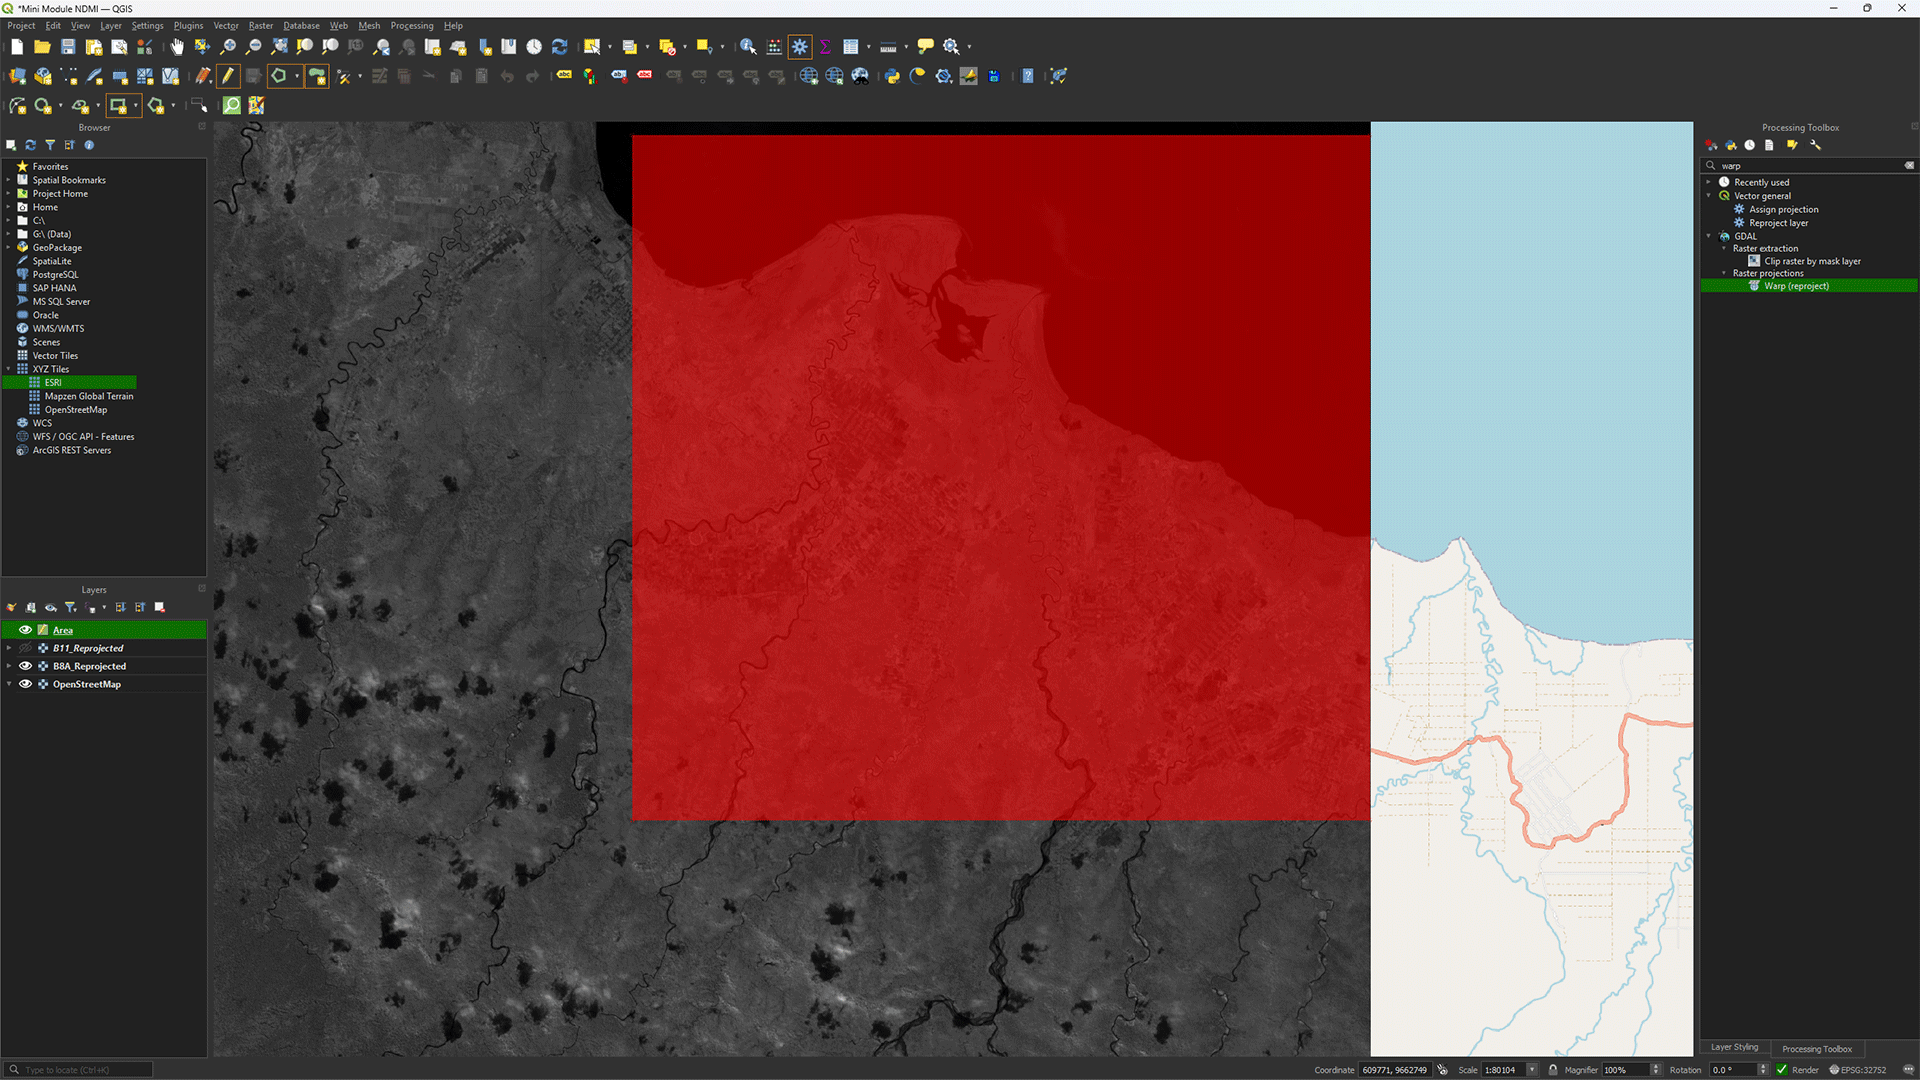Click the Toggle Editing pencil icon

(228, 76)
